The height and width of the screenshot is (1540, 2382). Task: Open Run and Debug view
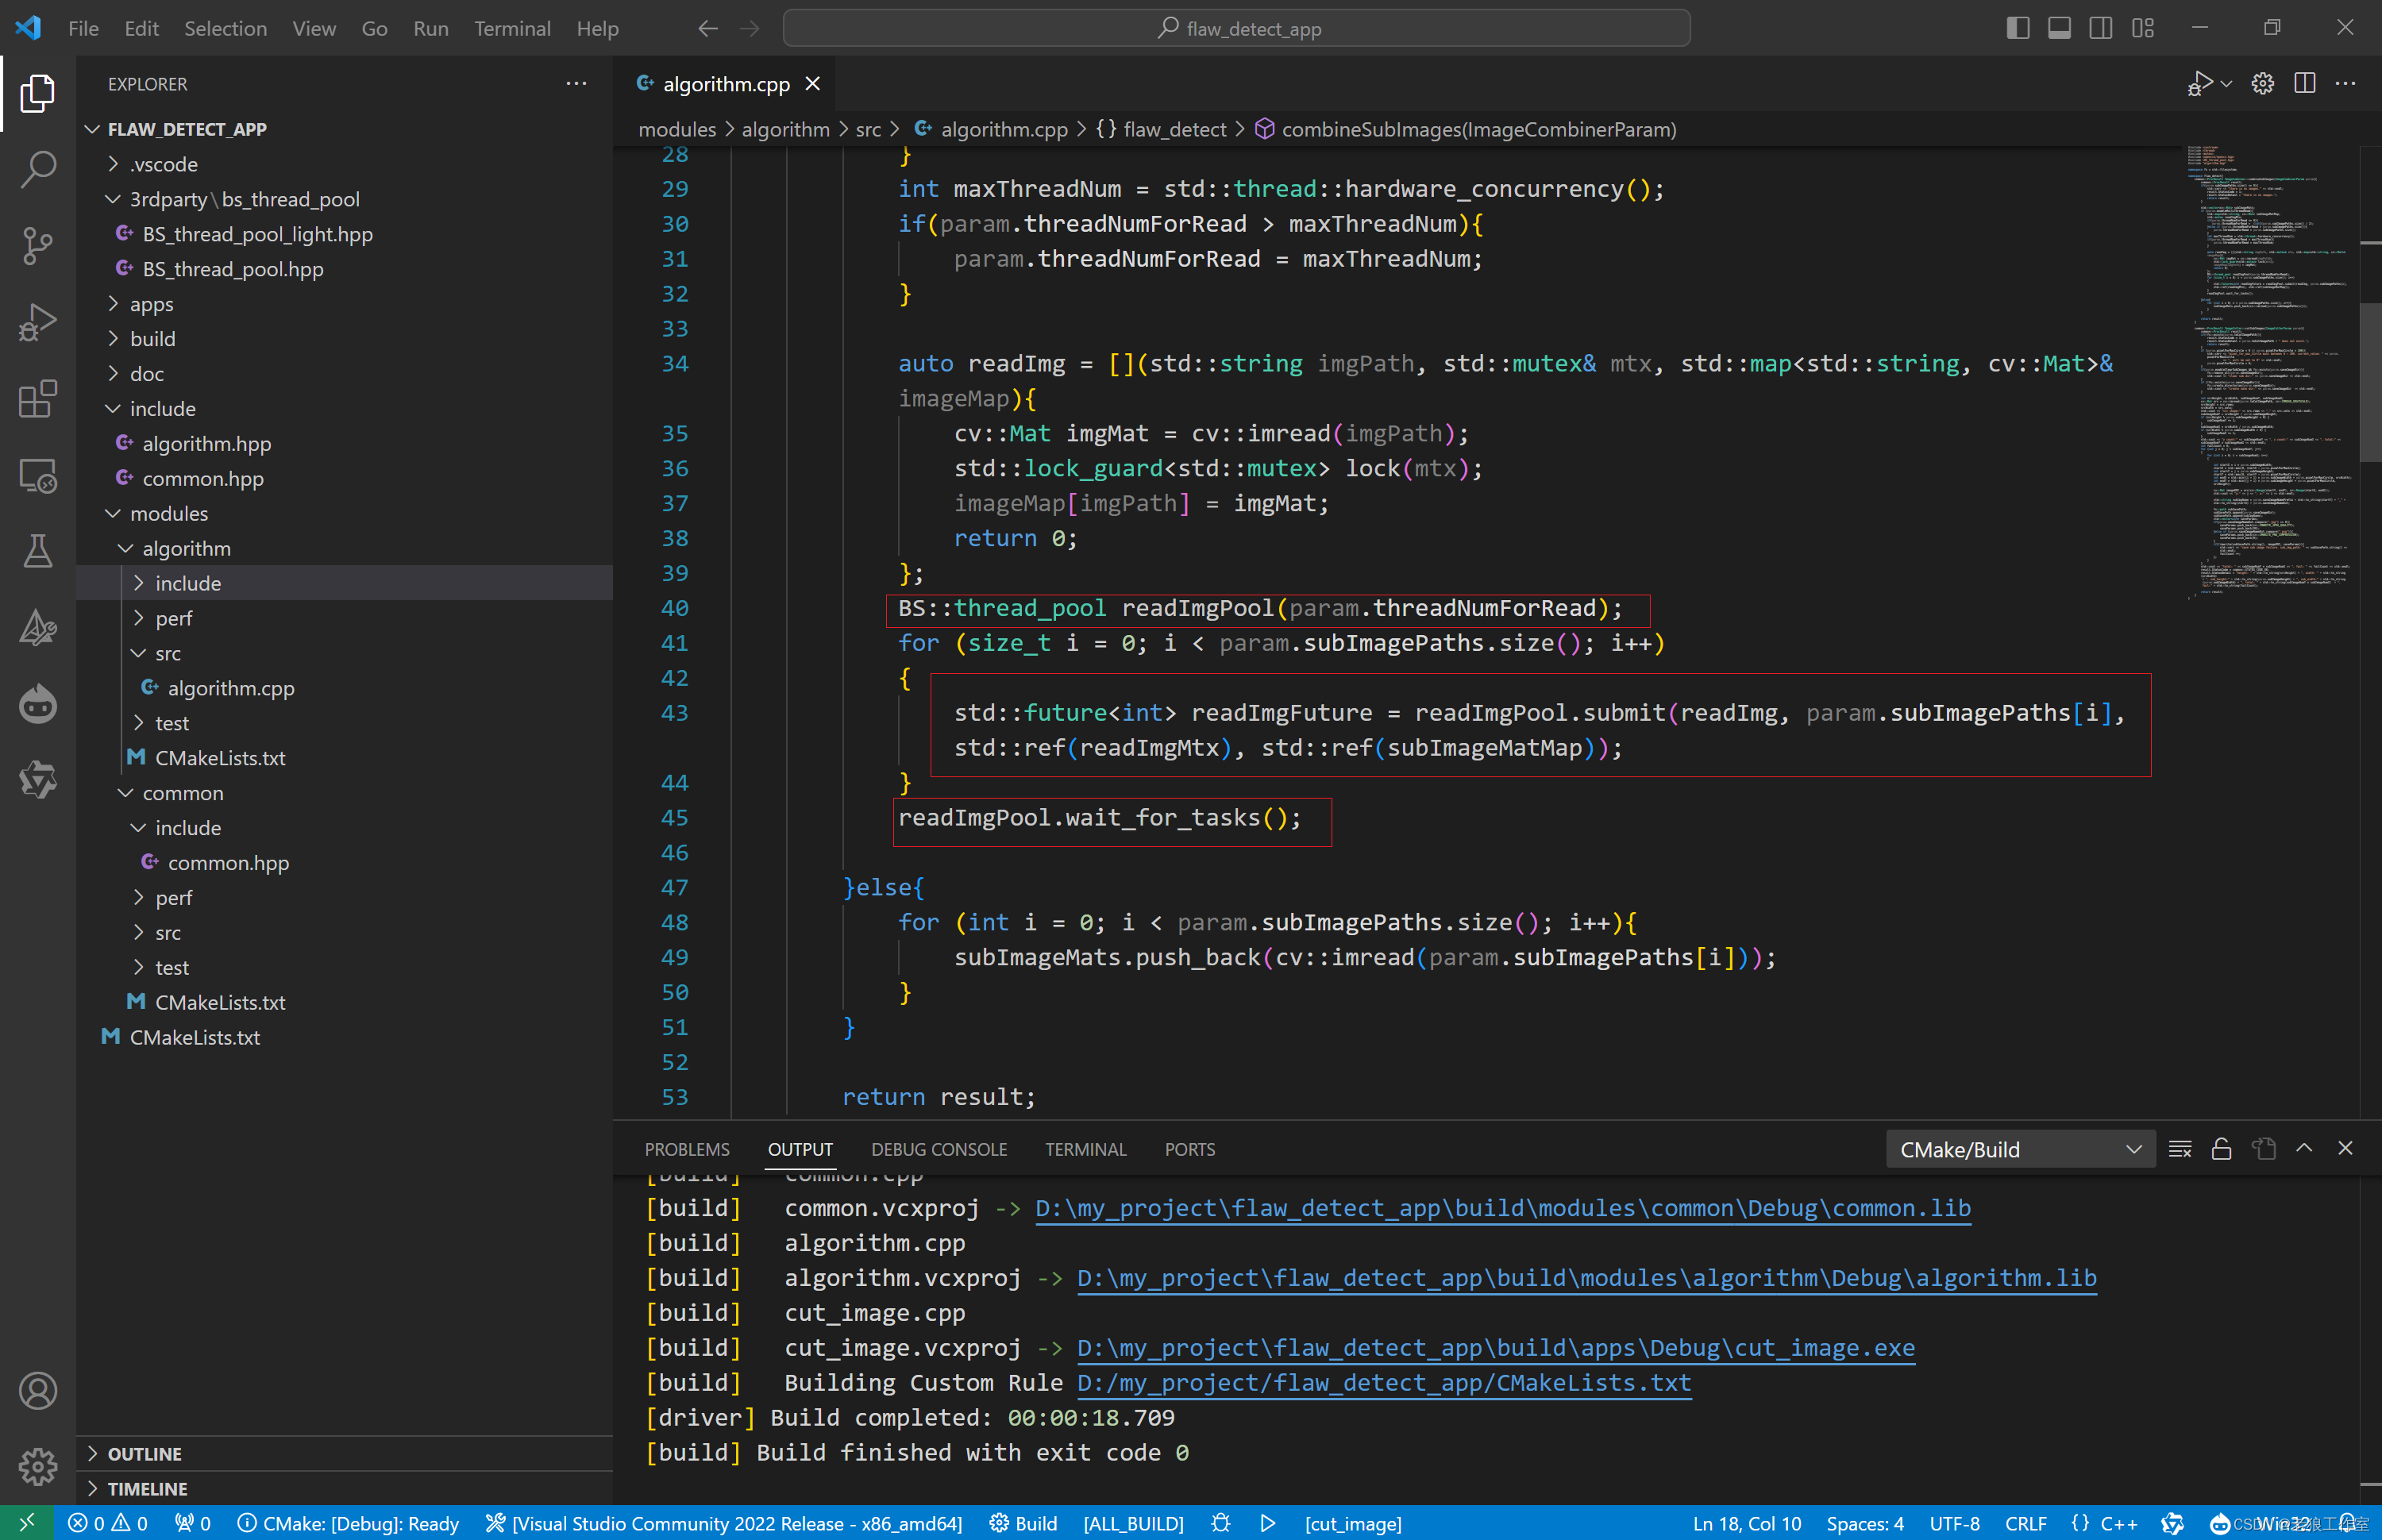click(37, 322)
